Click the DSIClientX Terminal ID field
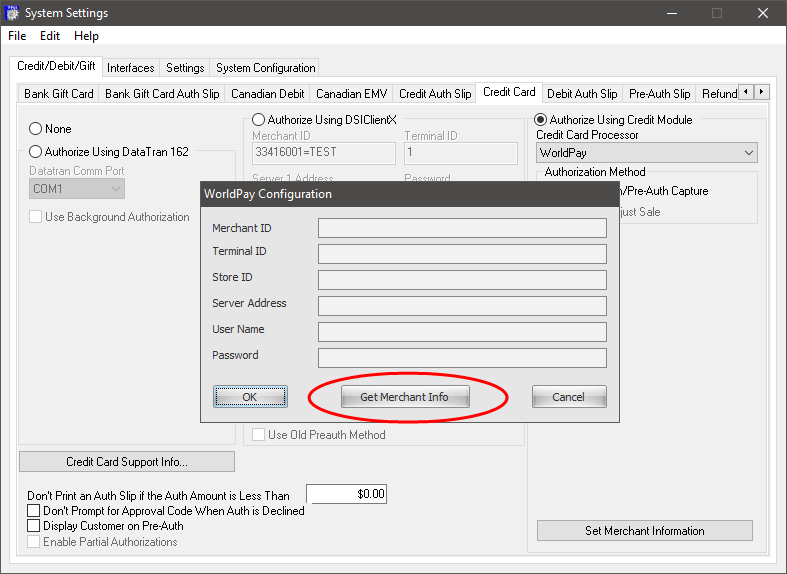This screenshot has height=574, width=787. tap(461, 153)
